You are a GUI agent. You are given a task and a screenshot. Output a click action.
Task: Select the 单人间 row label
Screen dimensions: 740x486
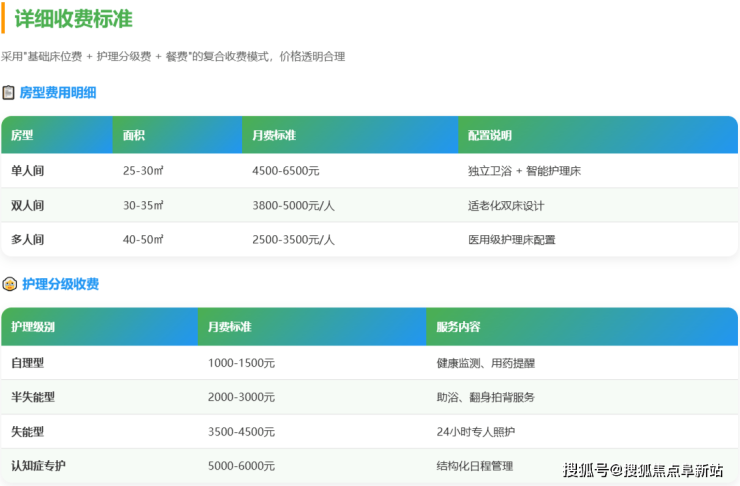[x=27, y=171]
